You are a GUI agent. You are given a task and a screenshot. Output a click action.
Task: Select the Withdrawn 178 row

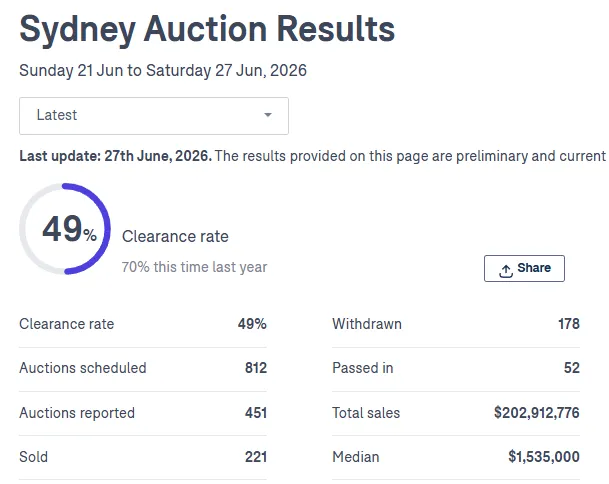click(x=456, y=324)
